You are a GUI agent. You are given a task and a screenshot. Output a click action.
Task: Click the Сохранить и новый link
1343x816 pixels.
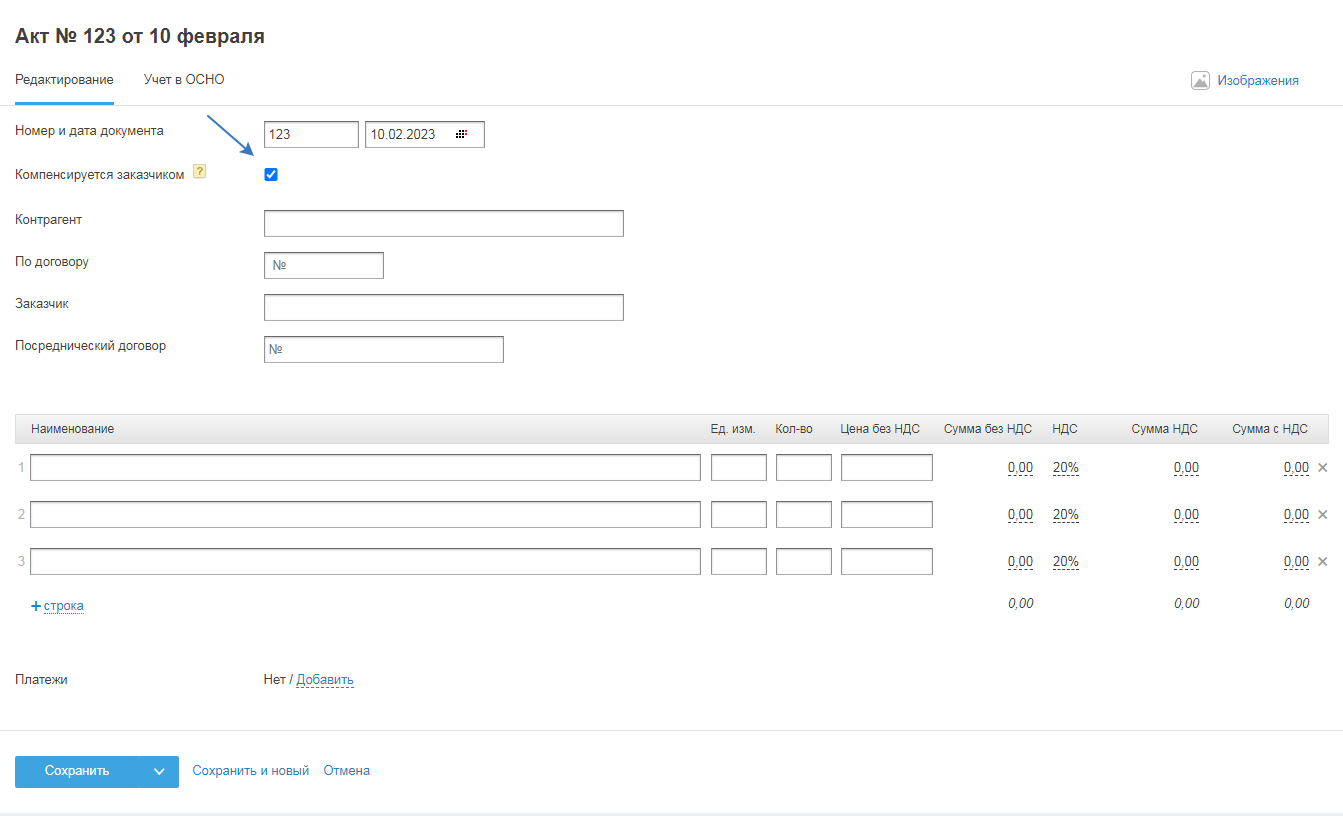[250, 771]
